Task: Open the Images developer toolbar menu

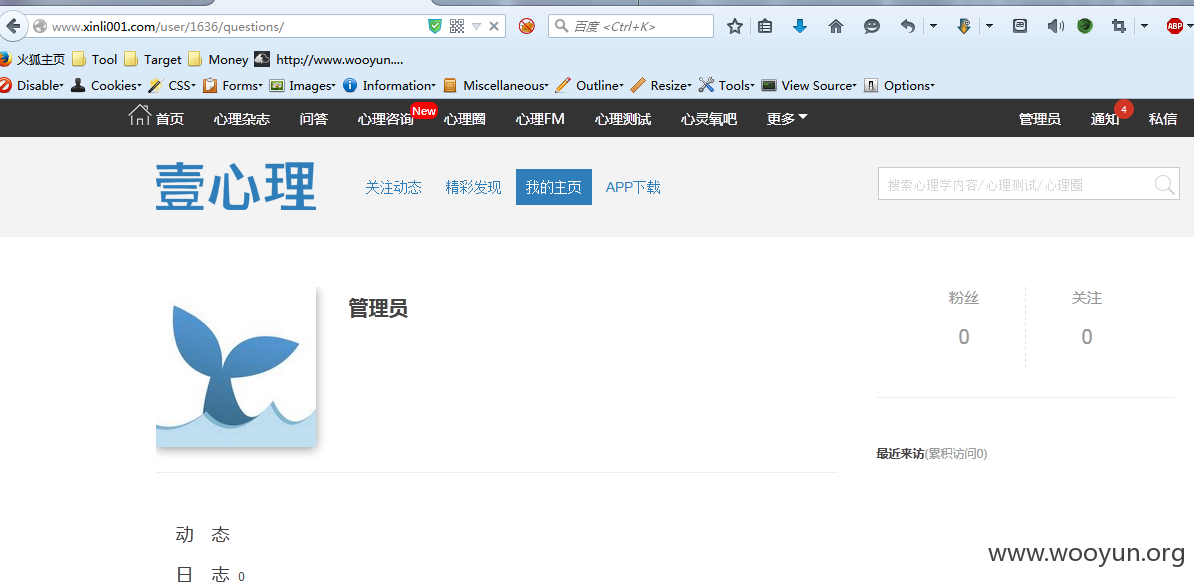Action: click(302, 85)
